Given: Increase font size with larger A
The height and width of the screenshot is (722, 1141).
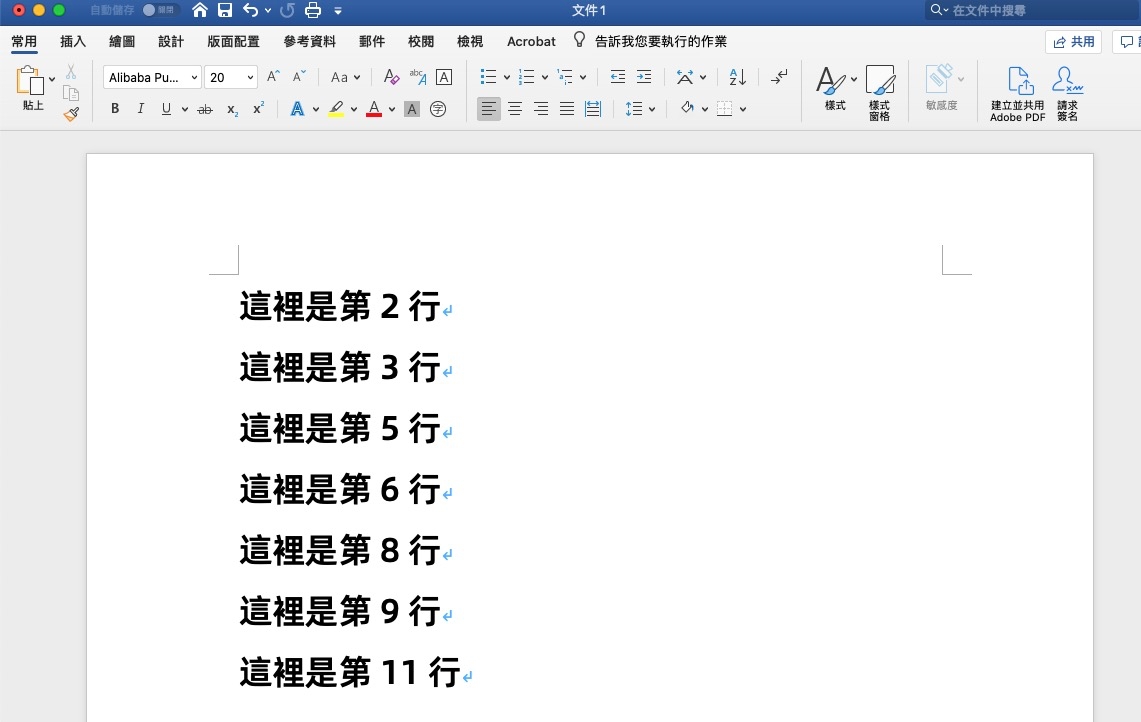Looking at the screenshot, I should [x=274, y=76].
